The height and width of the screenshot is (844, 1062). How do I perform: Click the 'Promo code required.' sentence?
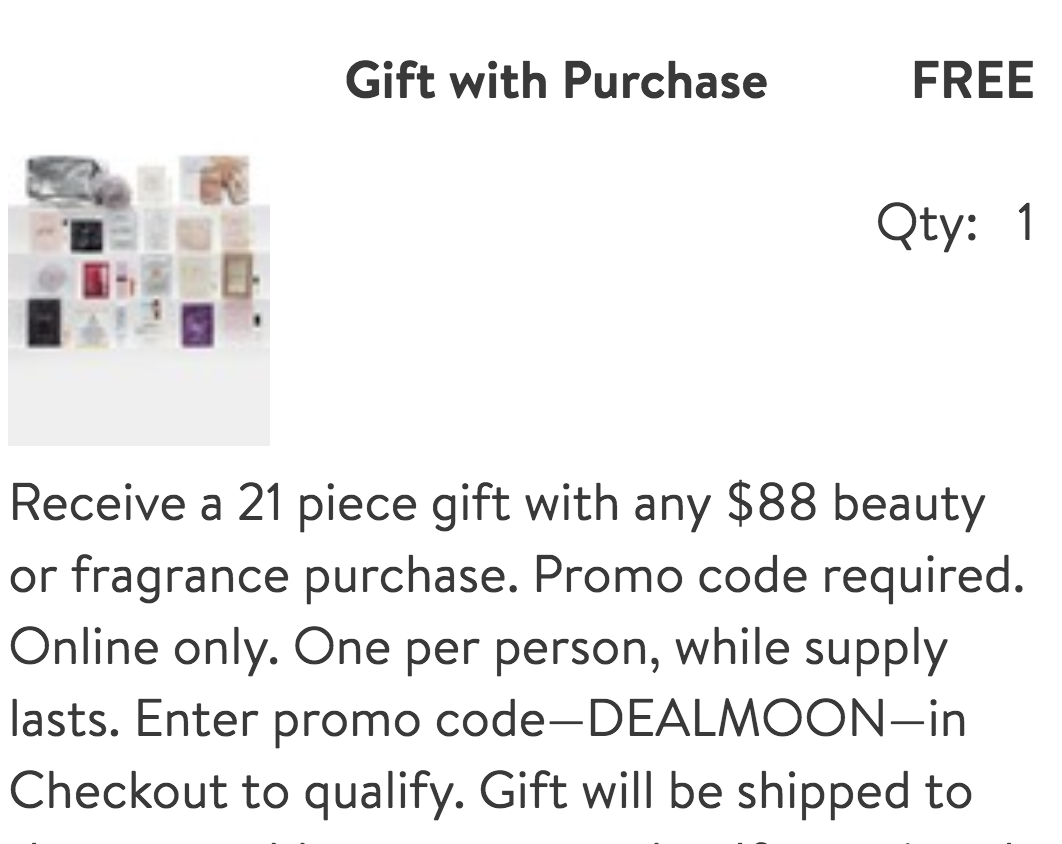[x=778, y=577]
